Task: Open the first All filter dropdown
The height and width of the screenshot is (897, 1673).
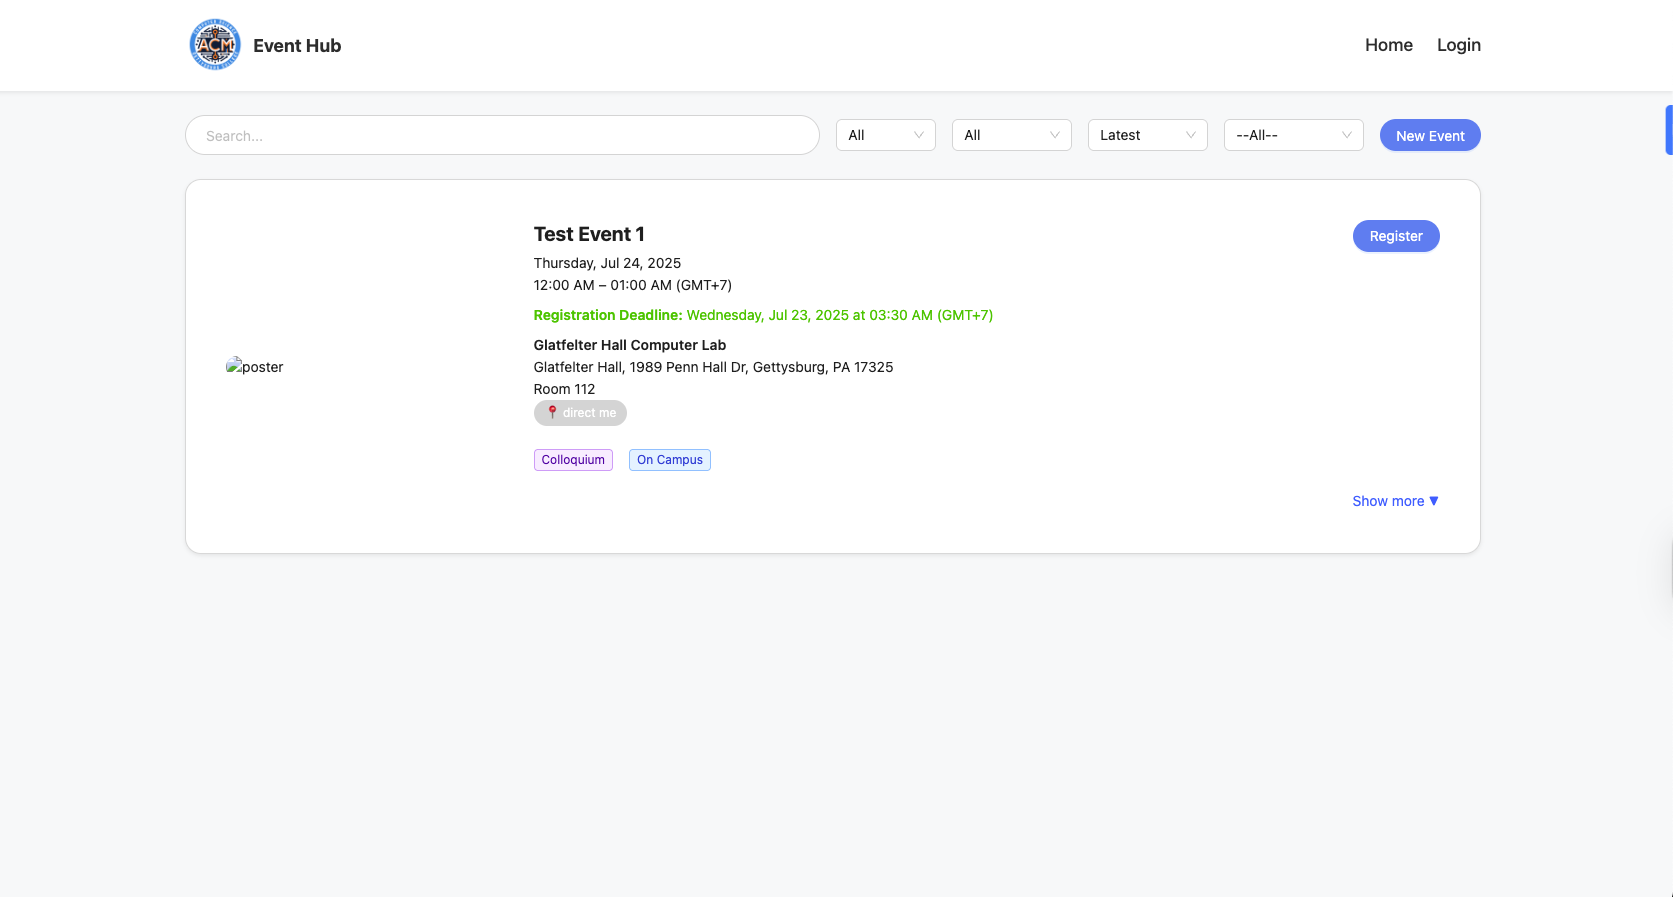Action: [x=886, y=135]
